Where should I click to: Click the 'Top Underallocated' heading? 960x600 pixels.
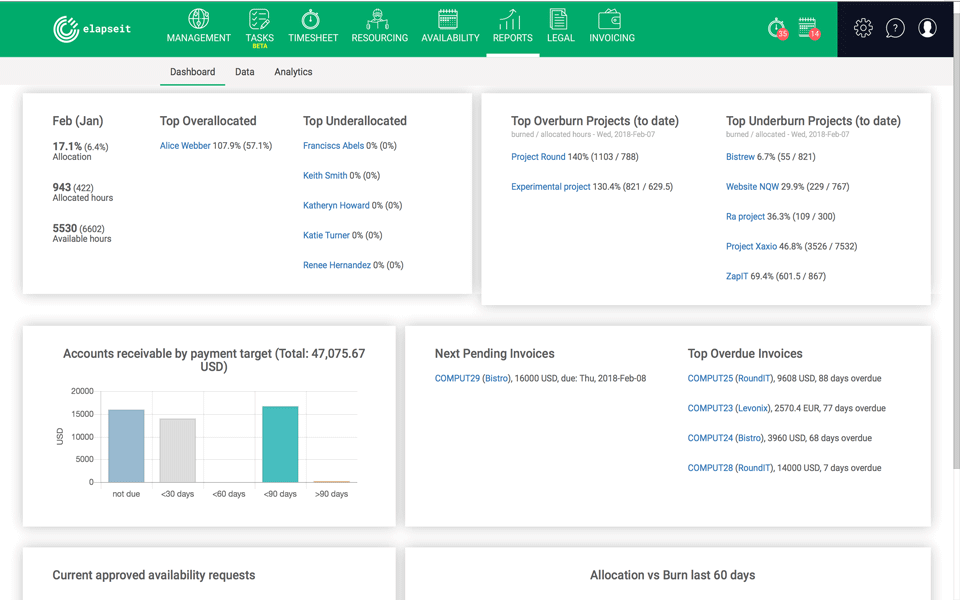[354, 121]
